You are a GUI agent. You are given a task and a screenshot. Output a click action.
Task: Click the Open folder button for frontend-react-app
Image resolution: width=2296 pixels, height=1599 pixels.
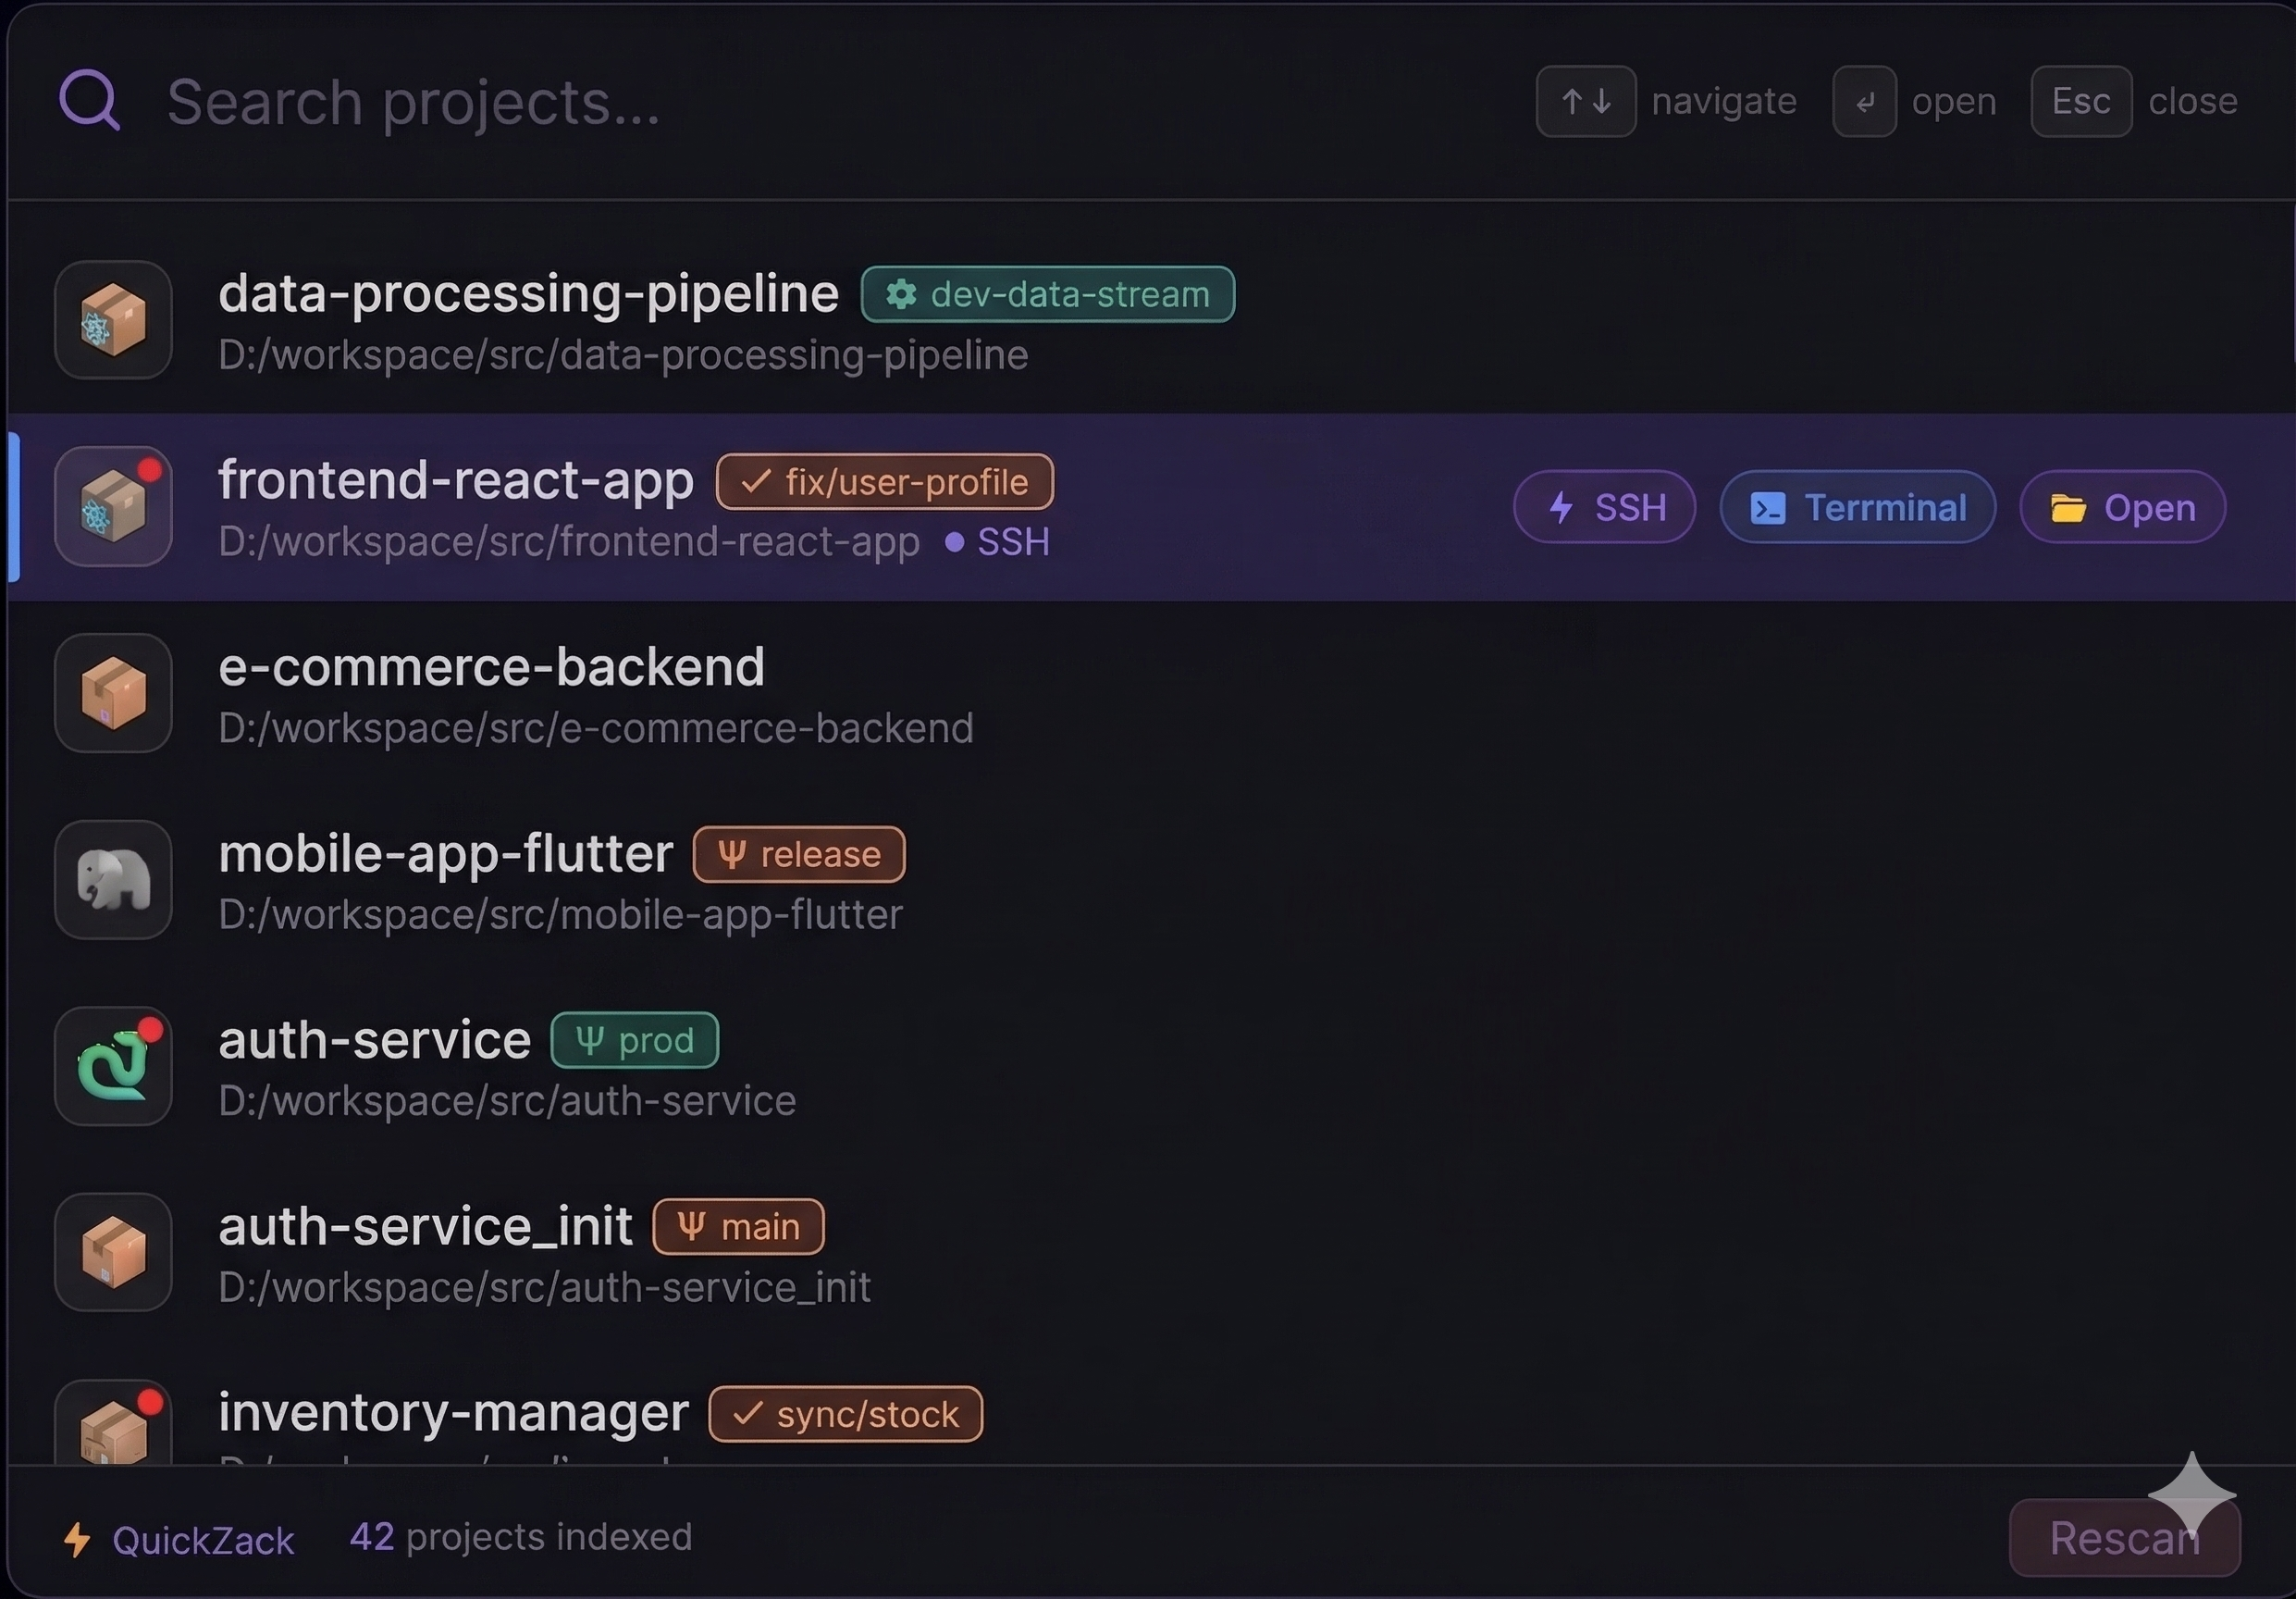[2122, 507]
